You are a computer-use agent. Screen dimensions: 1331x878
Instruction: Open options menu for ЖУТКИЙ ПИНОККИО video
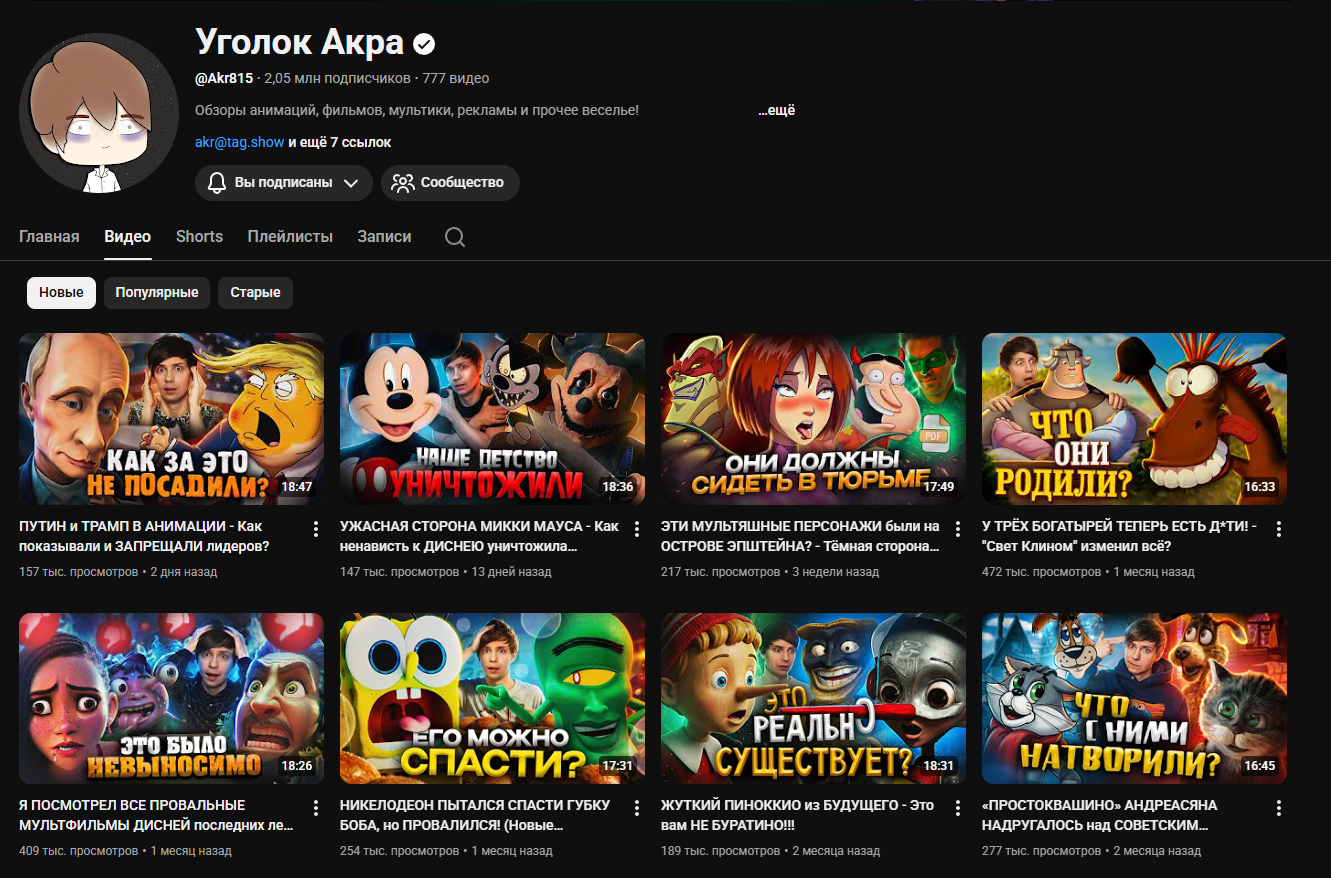coord(958,808)
